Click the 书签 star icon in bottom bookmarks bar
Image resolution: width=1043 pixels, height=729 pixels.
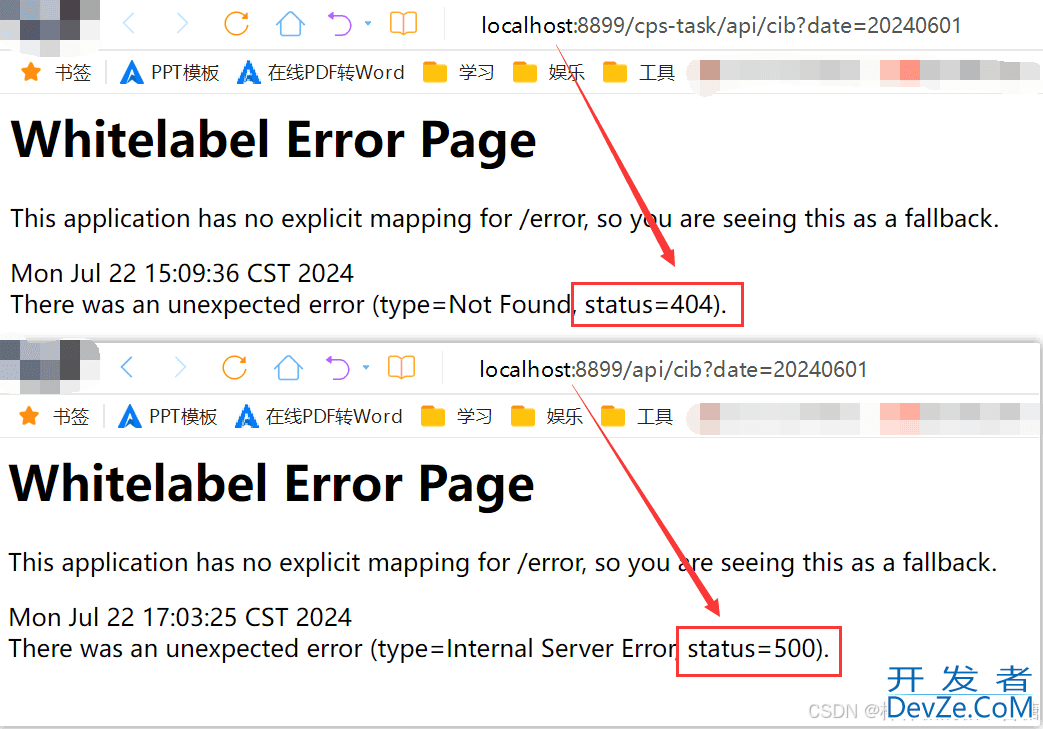coord(29,416)
